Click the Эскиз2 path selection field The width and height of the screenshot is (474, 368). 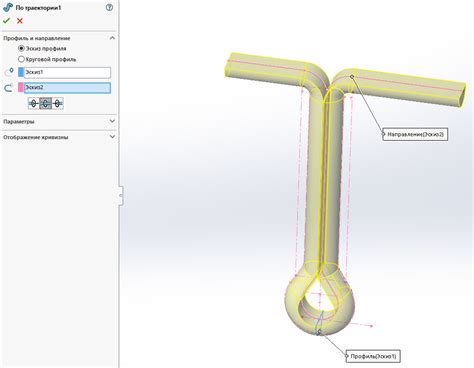tap(67, 88)
